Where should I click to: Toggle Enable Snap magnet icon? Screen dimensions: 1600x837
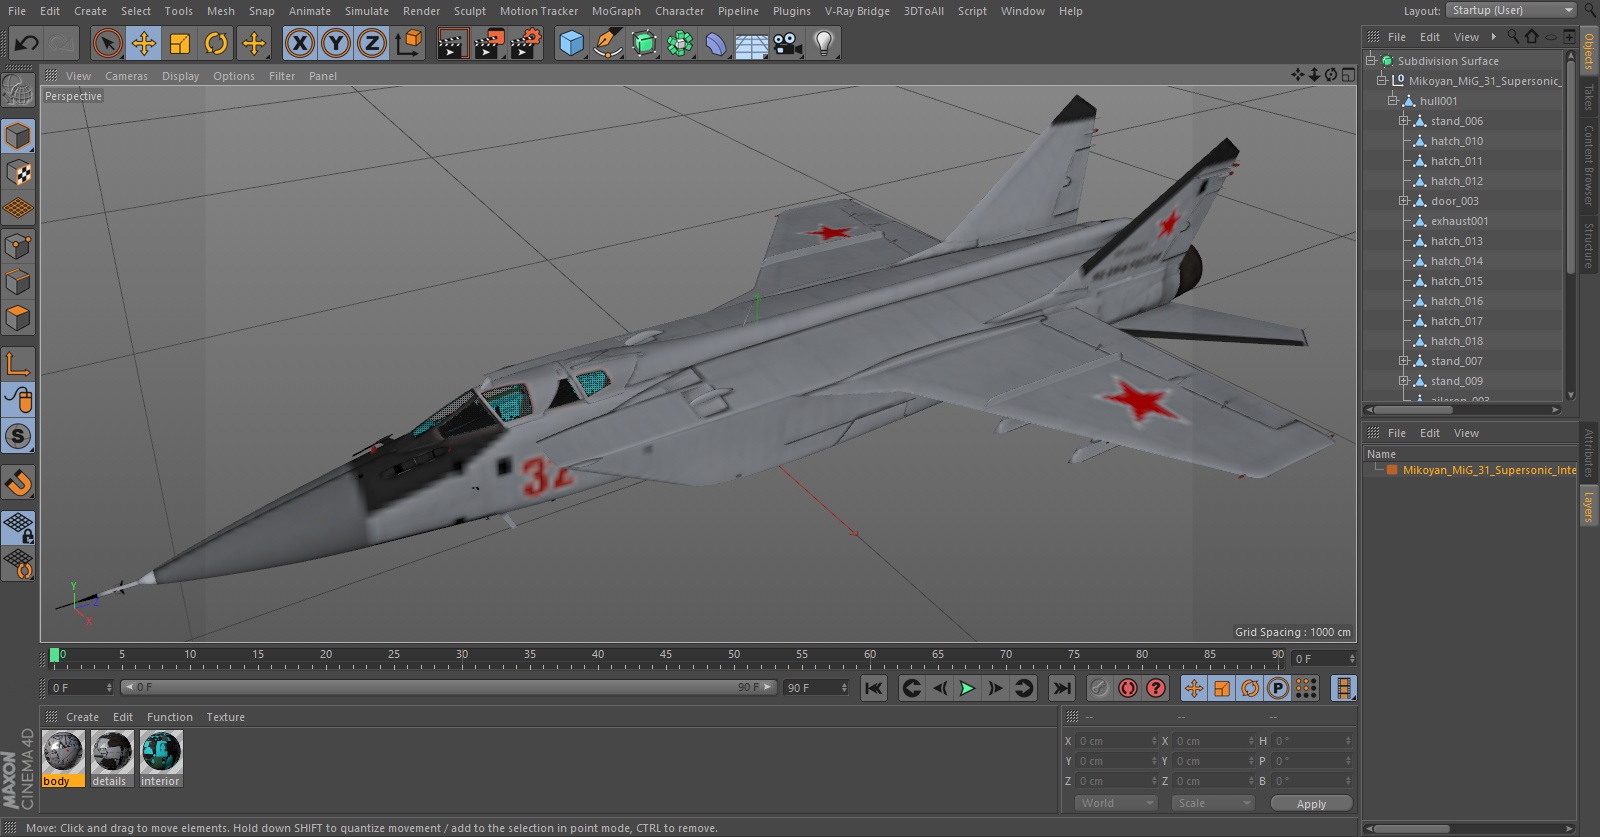(x=18, y=483)
